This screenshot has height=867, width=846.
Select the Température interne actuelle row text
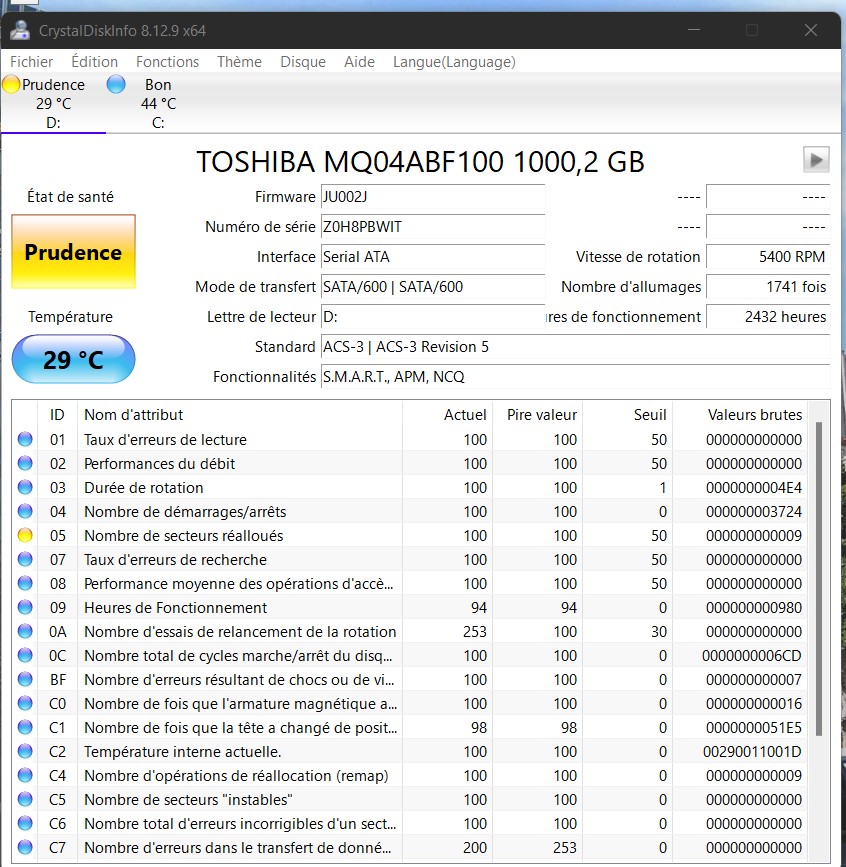click(182, 751)
